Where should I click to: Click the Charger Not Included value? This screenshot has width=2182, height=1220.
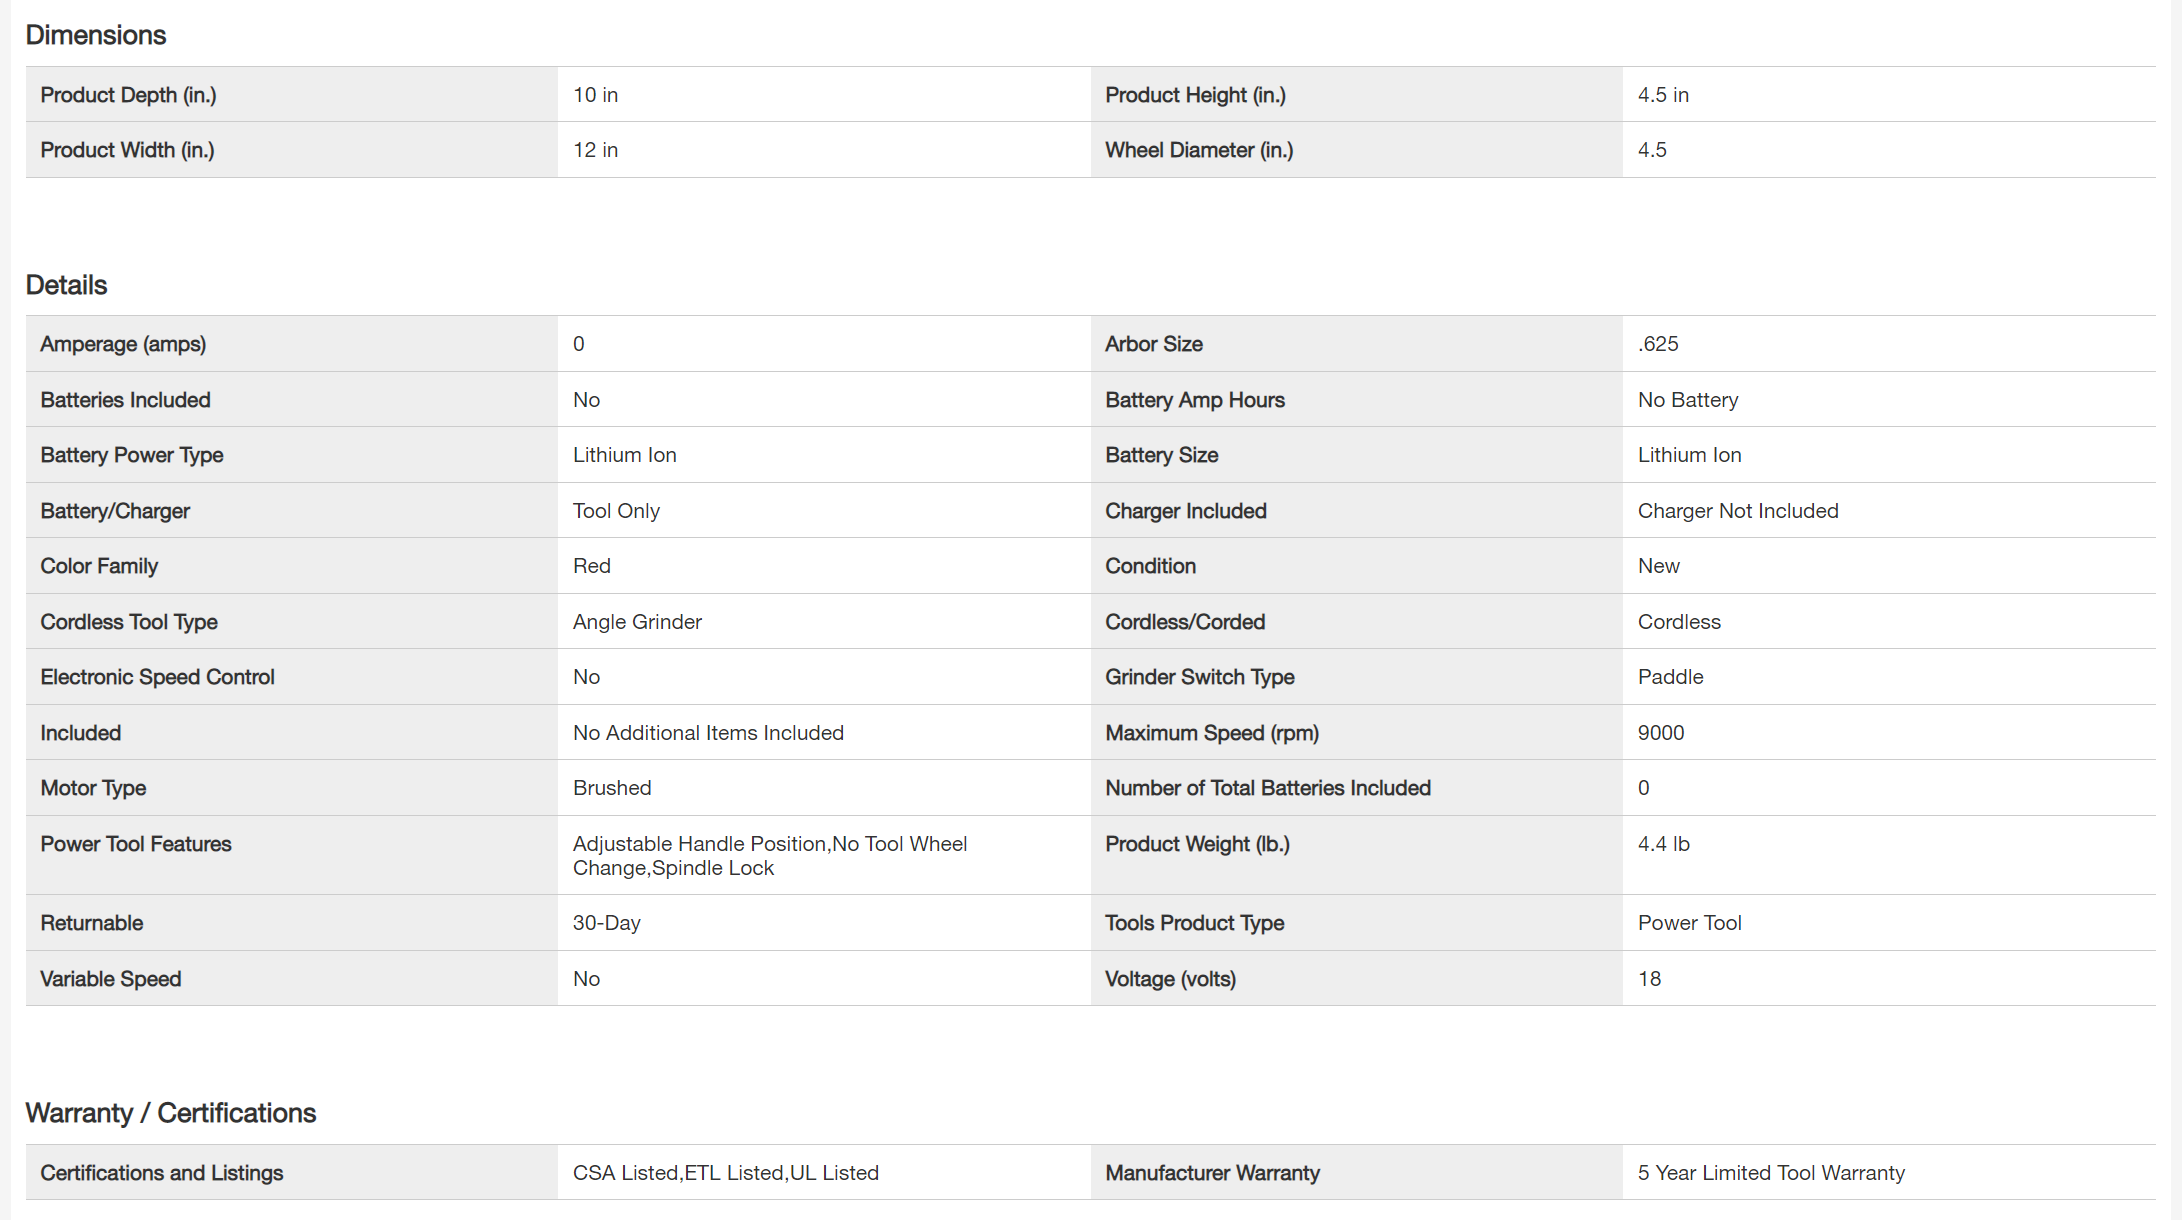click(1738, 511)
